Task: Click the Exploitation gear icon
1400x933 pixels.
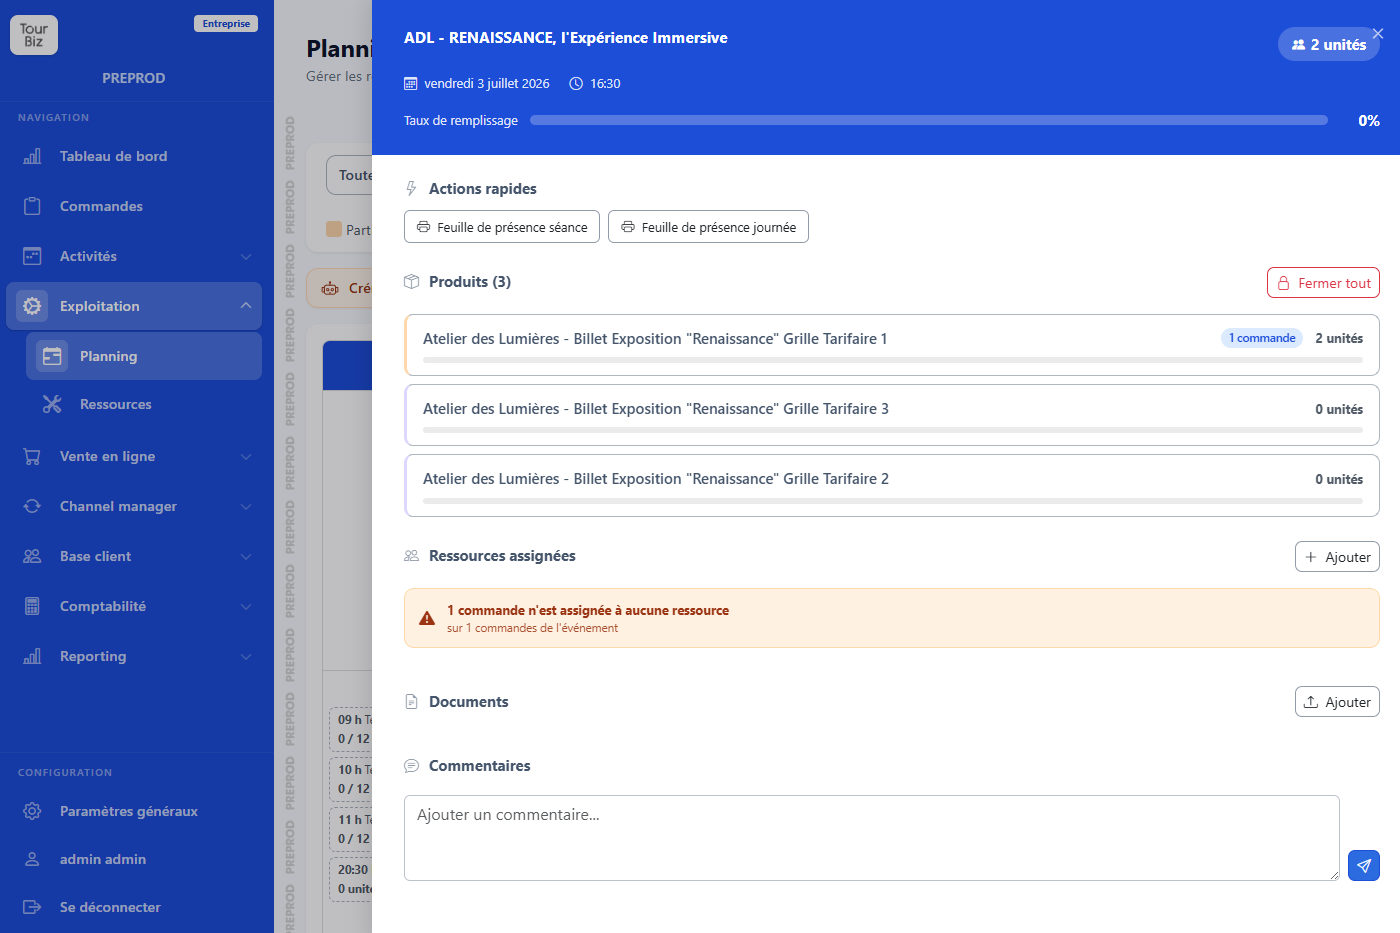Action: coord(32,306)
